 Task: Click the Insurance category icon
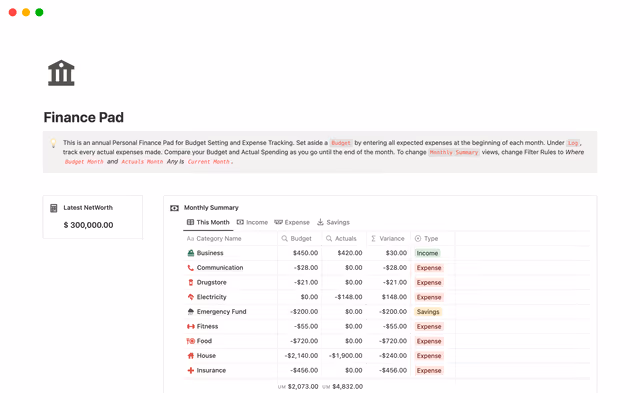(191, 371)
